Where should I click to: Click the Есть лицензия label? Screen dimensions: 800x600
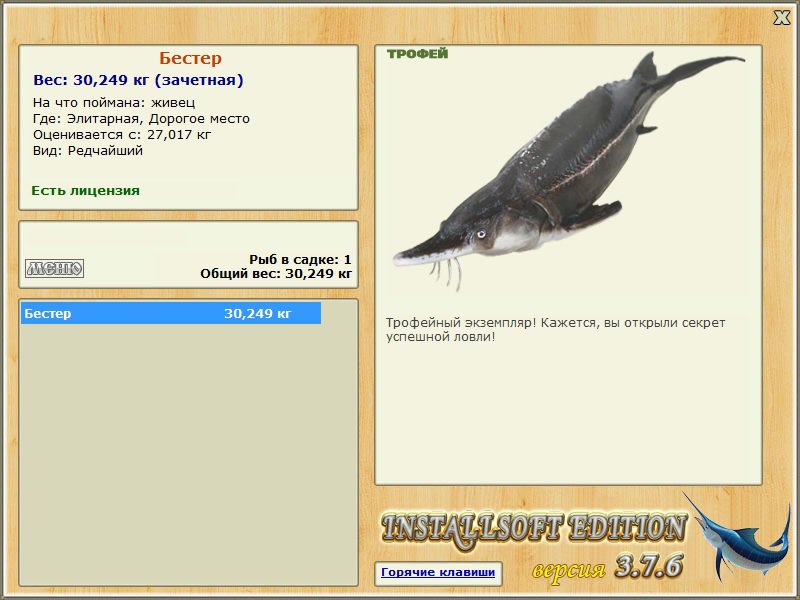[86, 191]
